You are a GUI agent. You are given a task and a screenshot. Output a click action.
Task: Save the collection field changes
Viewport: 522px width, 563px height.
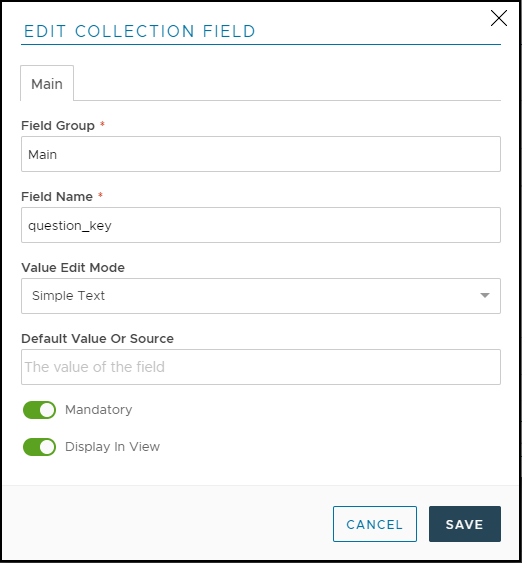[465, 524]
